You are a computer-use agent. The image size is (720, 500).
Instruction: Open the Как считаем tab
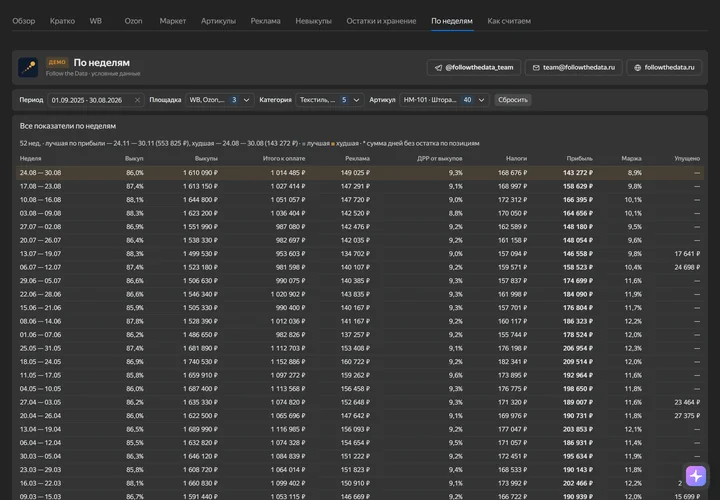tap(509, 21)
